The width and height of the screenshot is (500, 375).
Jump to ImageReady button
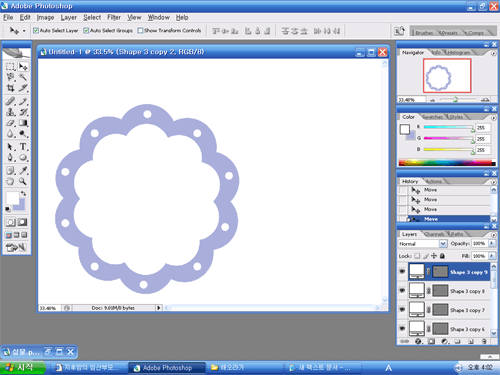(x=16, y=247)
